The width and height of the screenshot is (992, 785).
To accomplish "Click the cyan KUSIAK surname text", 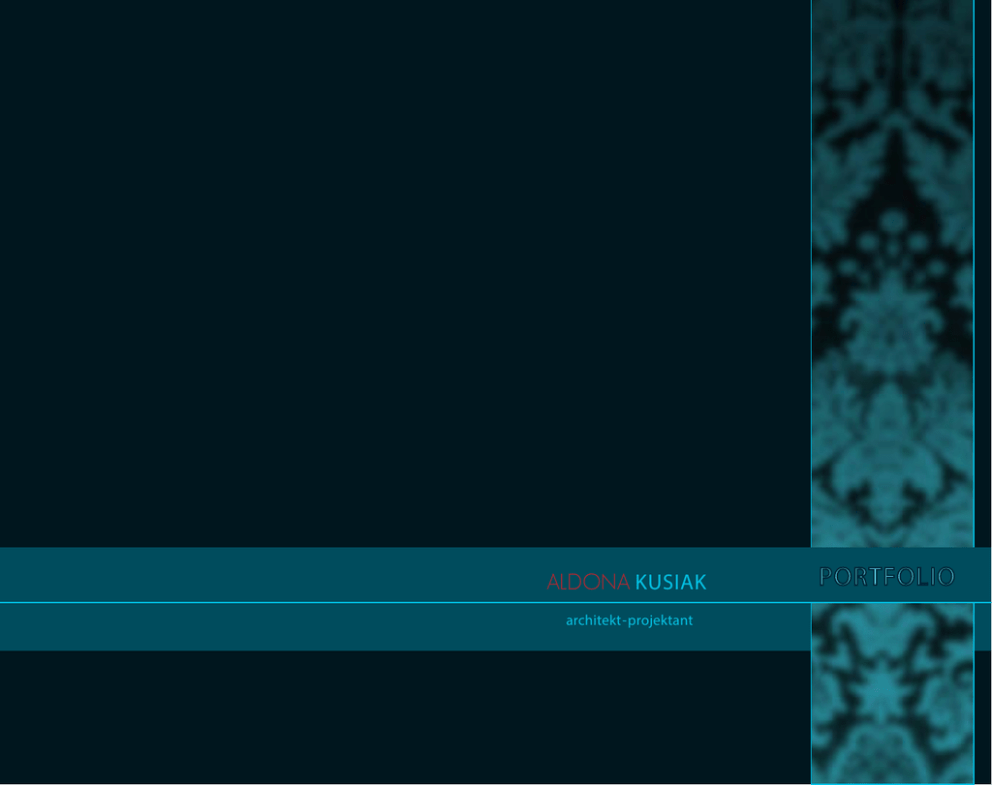I will point(670,582).
